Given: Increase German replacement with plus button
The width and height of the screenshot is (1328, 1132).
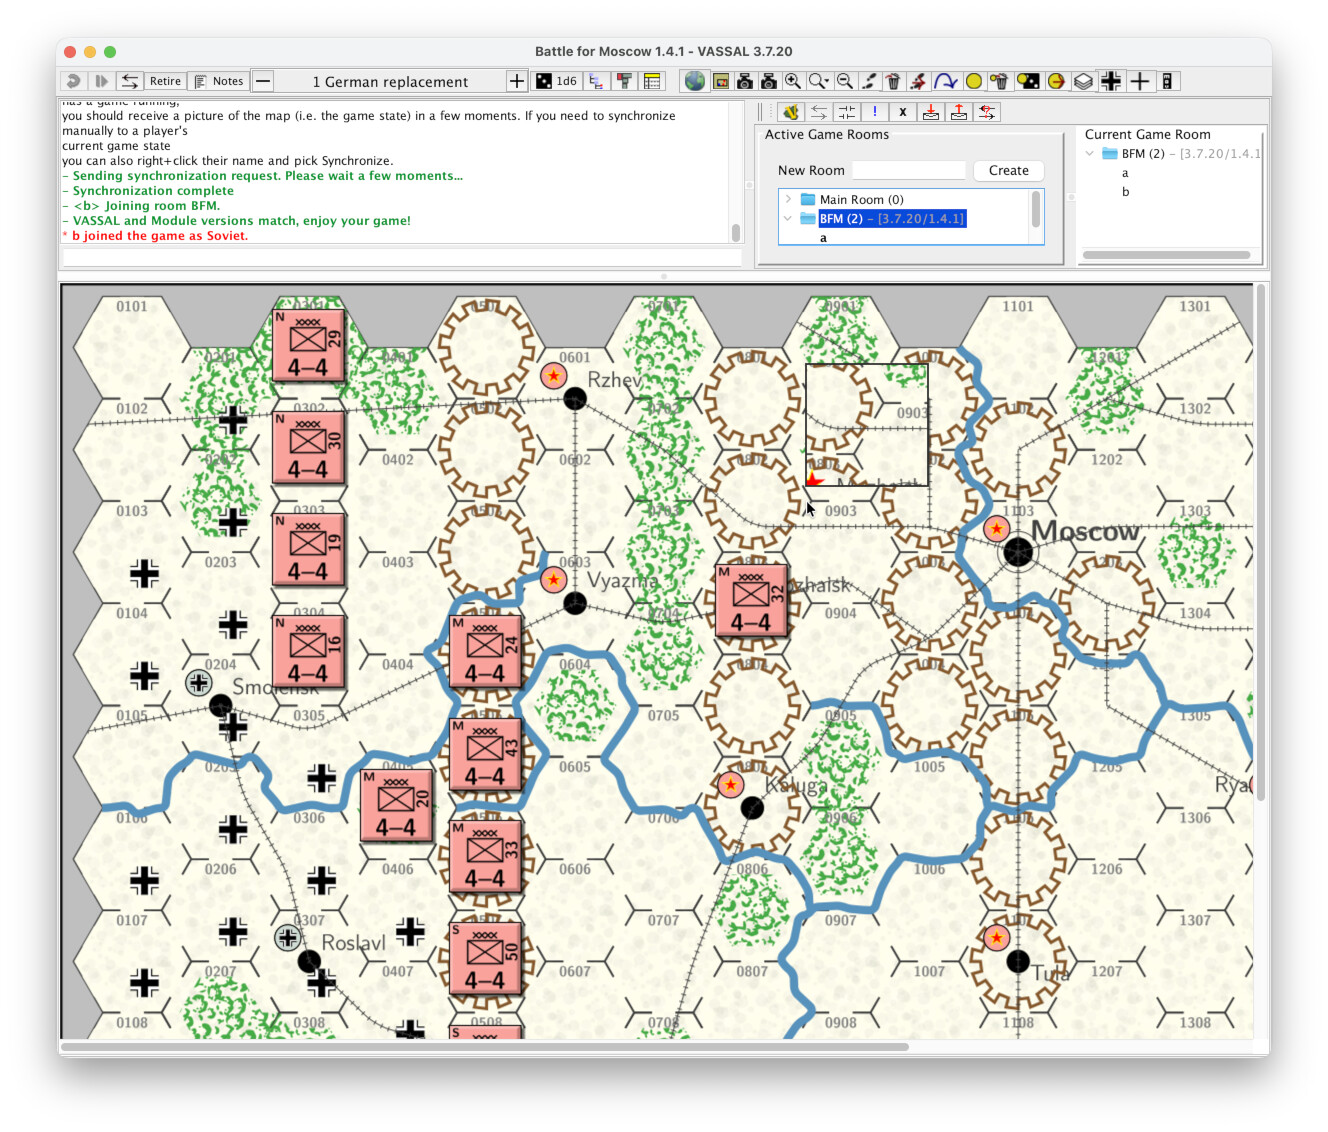Looking at the screenshot, I should [x=516, y=81].
